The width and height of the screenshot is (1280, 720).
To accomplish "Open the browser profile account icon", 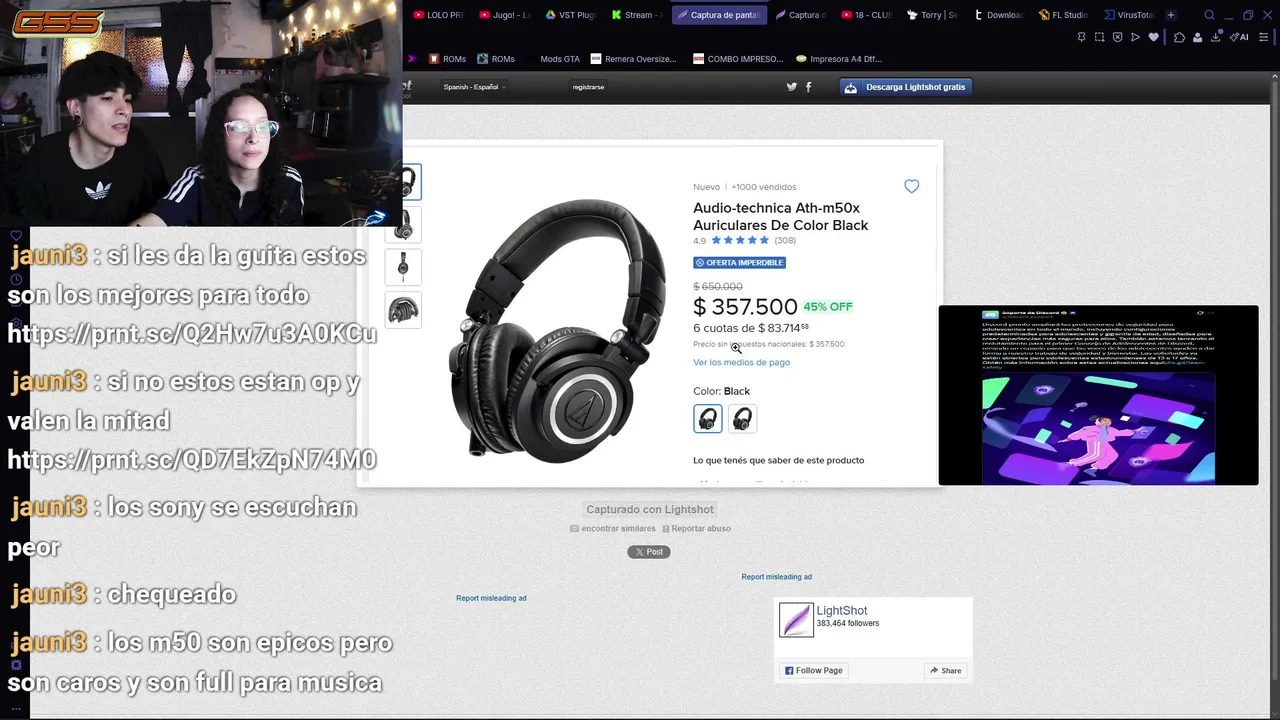I will coord(1197,37).
